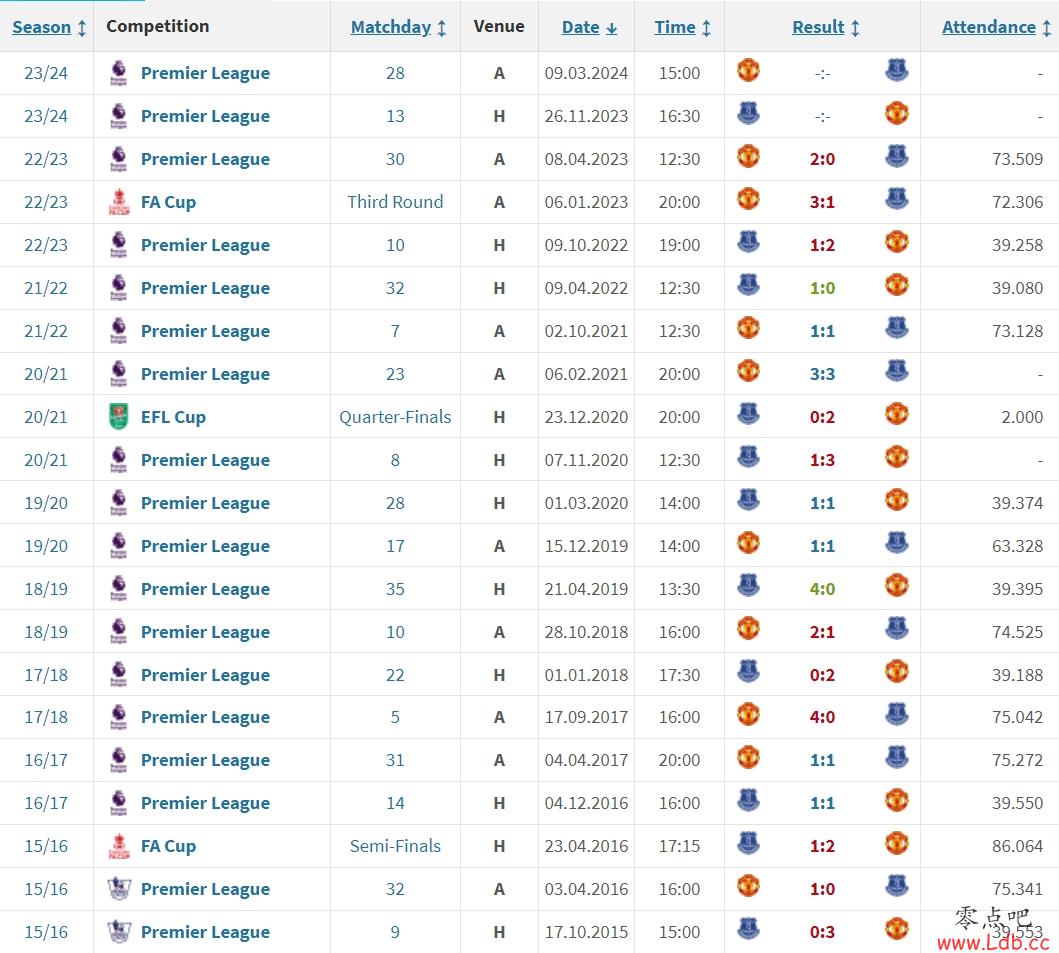The image size is (1059, 953).
Task: Open FA Cup link for Third Round
Action: click(x=168, y=202)
